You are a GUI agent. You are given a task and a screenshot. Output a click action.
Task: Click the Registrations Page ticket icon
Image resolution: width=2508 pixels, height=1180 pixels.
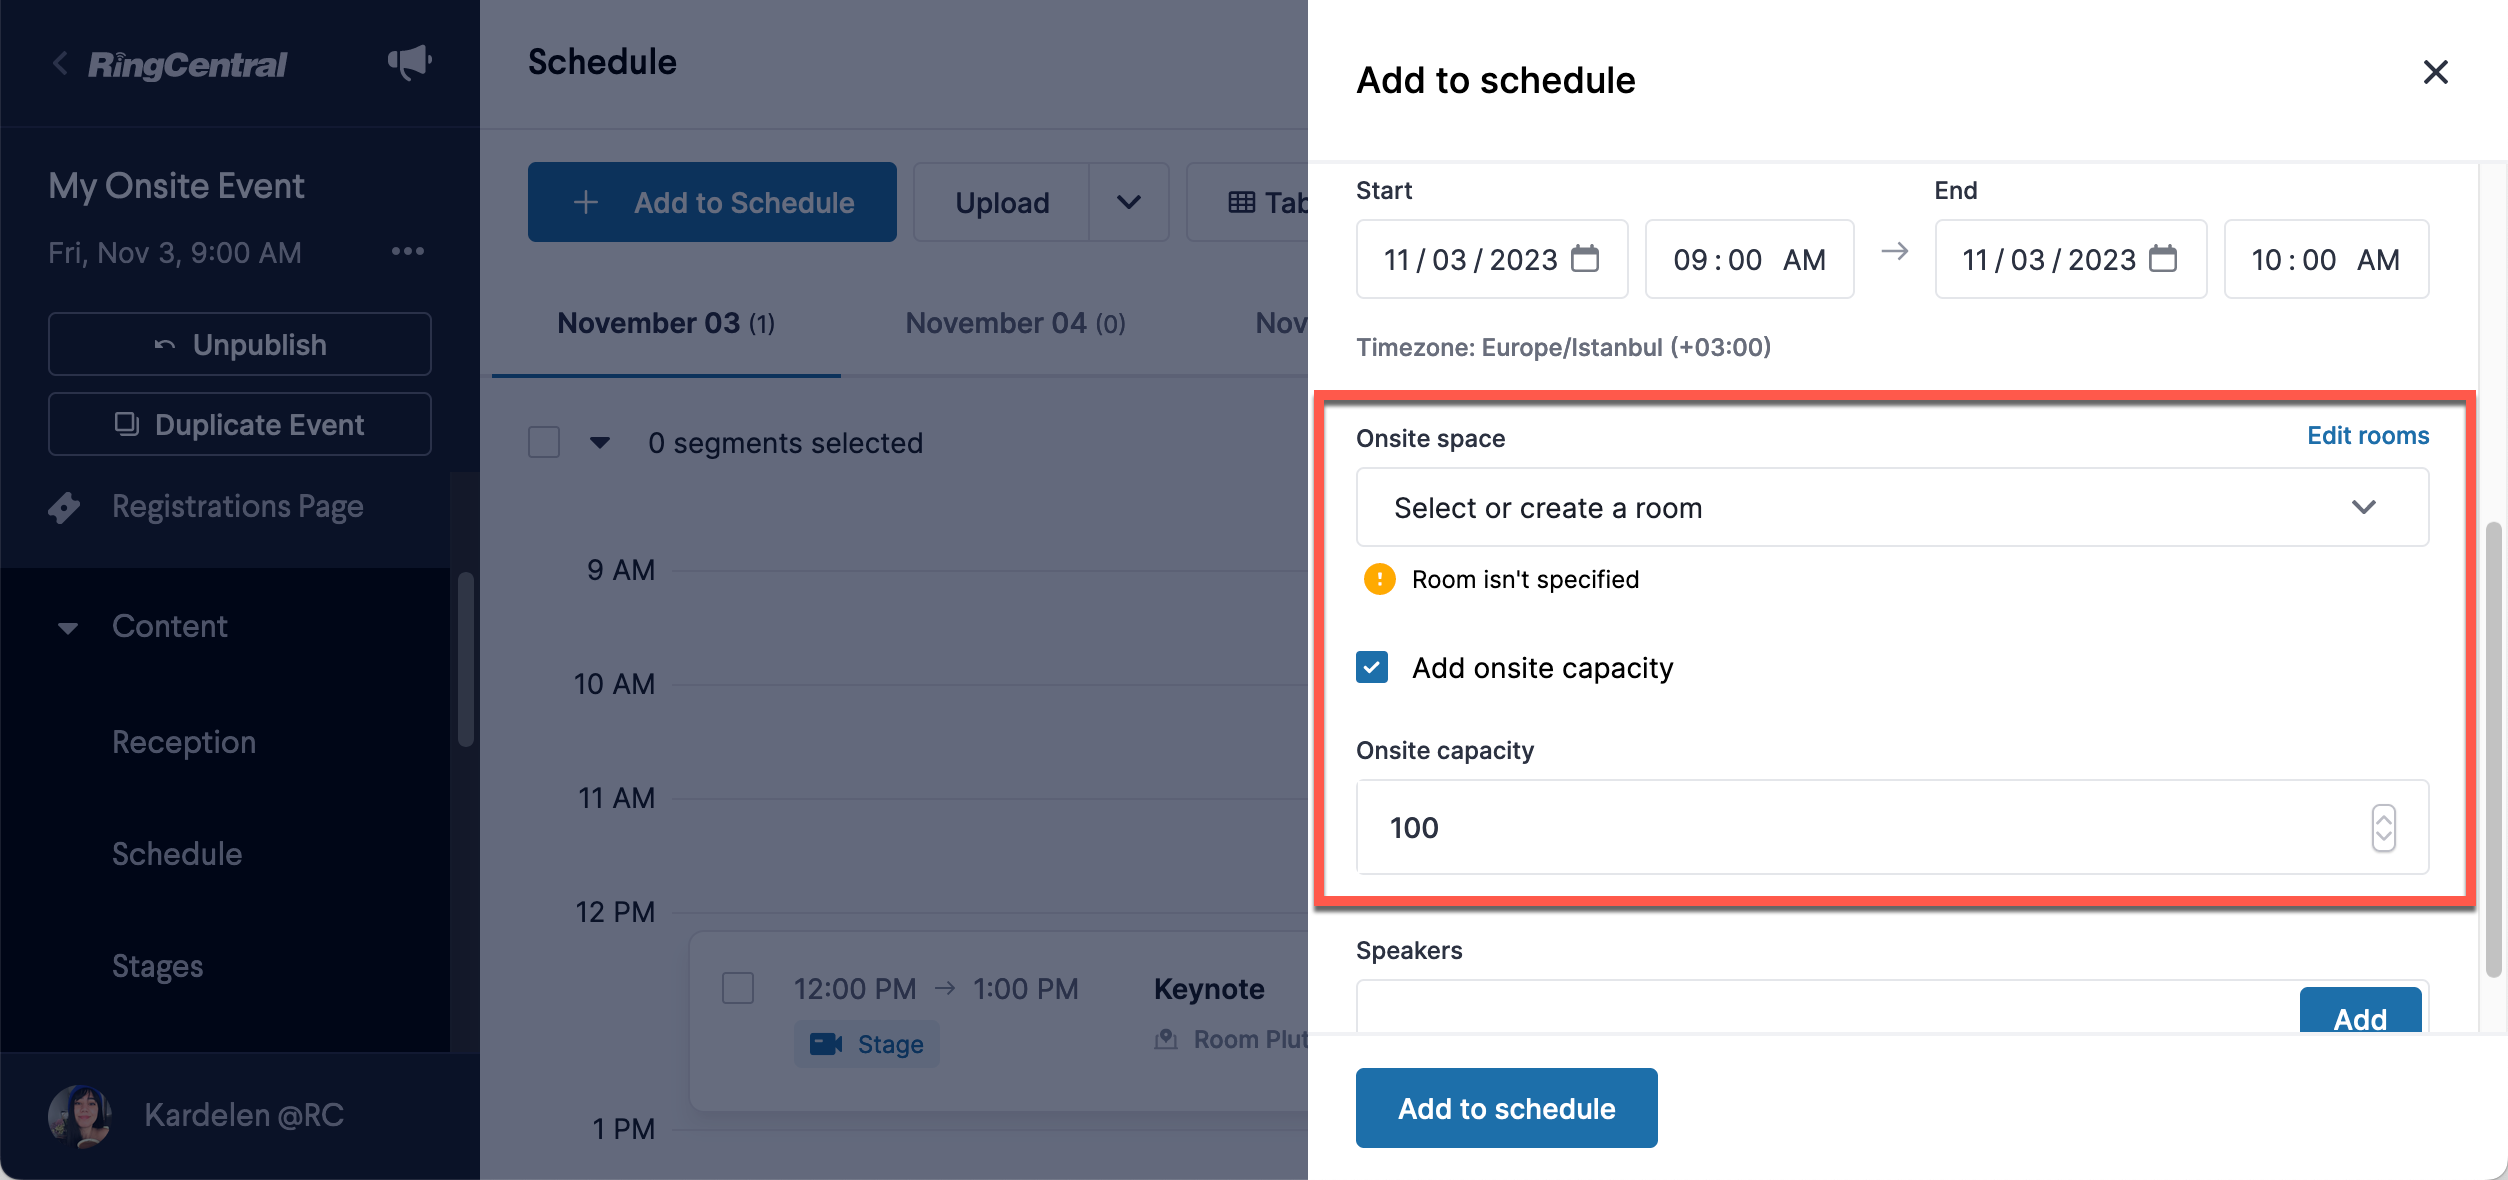coord(64,507)
